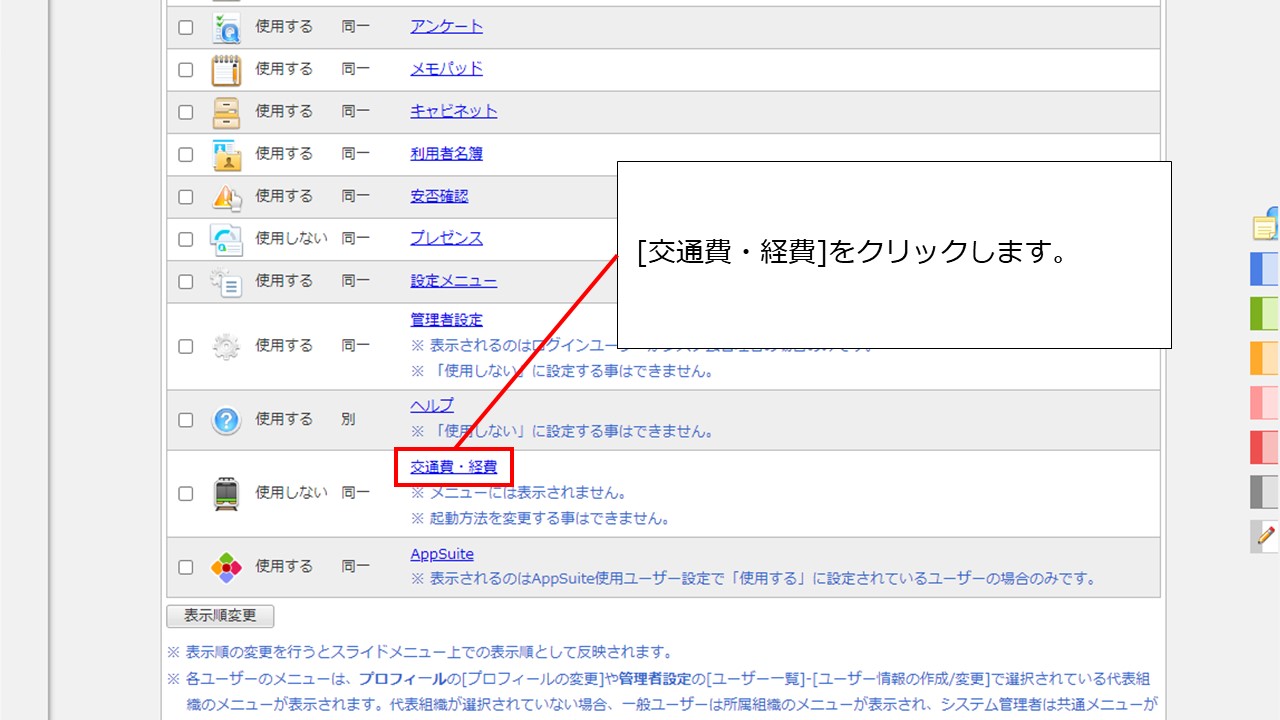The image size is (1280, 720).
Task: Select the 利用者名簿 row checkbox
Action: [x=185, y=155]
